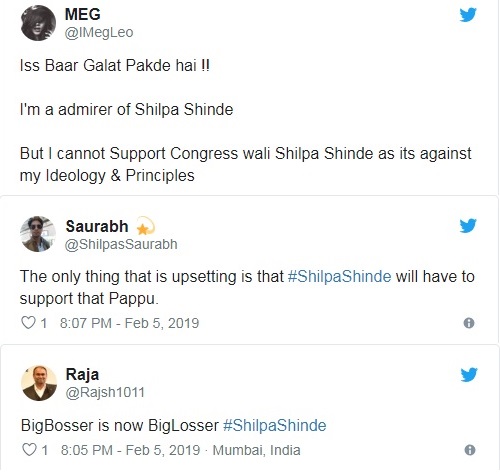Visit the @ShilpasSaurabh handle
This screenshot has height=475, width=500.
121,244
